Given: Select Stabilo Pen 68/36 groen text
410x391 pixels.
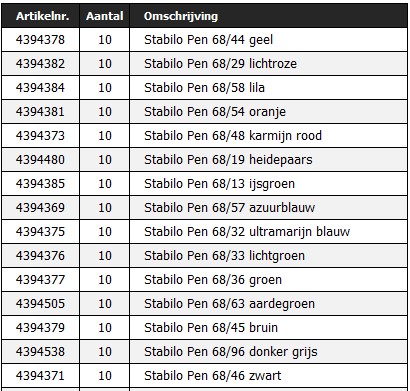Looking at the screenshot, I should click(x=213, y=280).
